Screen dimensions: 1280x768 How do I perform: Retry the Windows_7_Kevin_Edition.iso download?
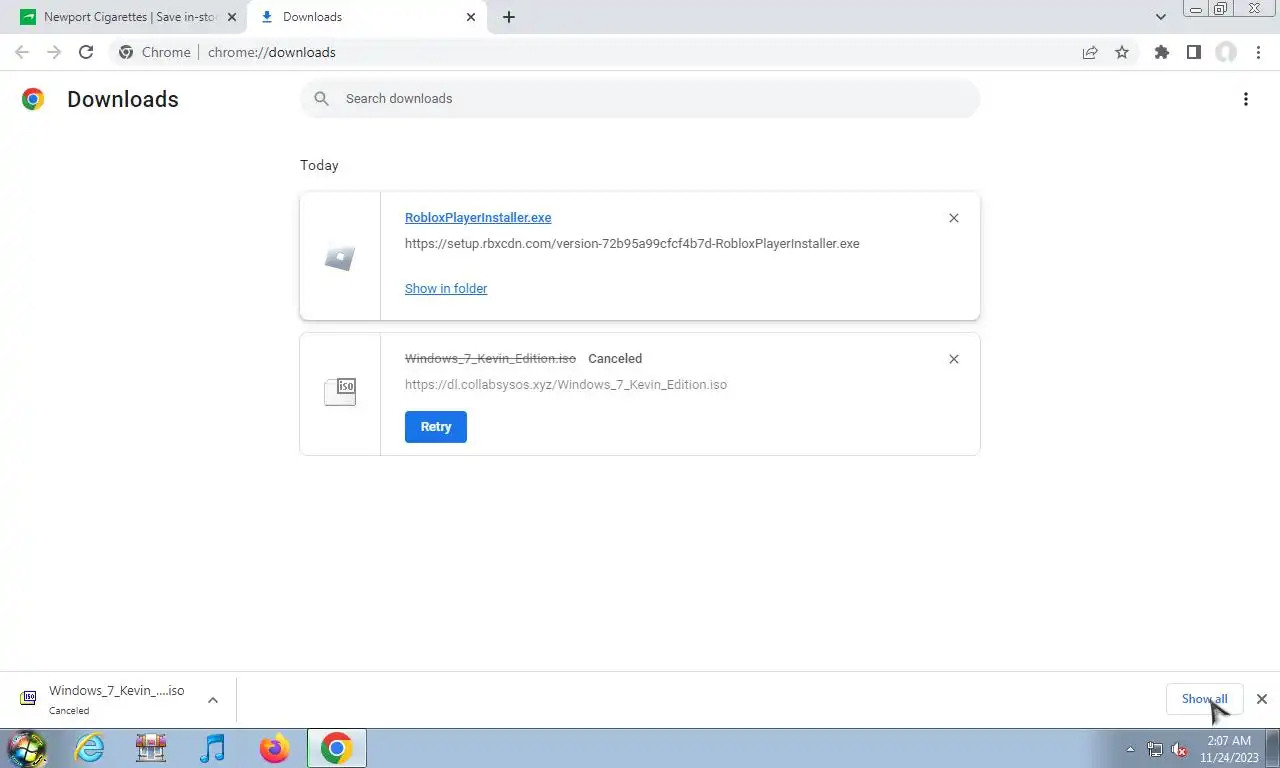point(436,426)
